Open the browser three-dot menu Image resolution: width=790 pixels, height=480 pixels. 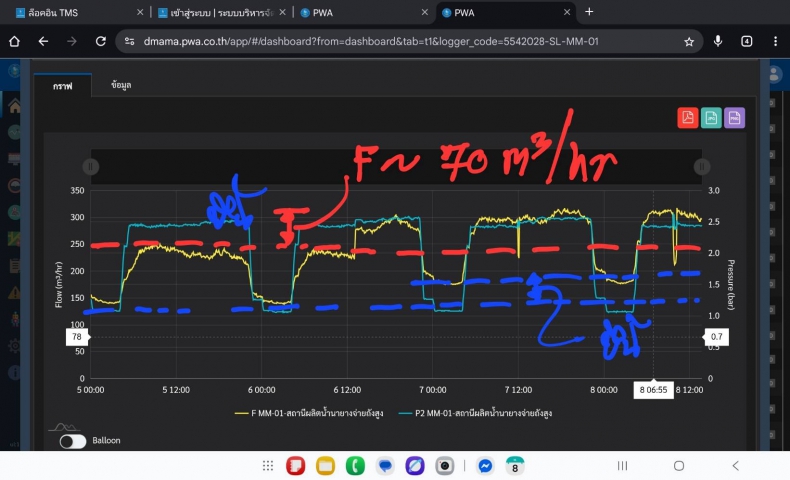pyautogui.click(x=776, y=42)
